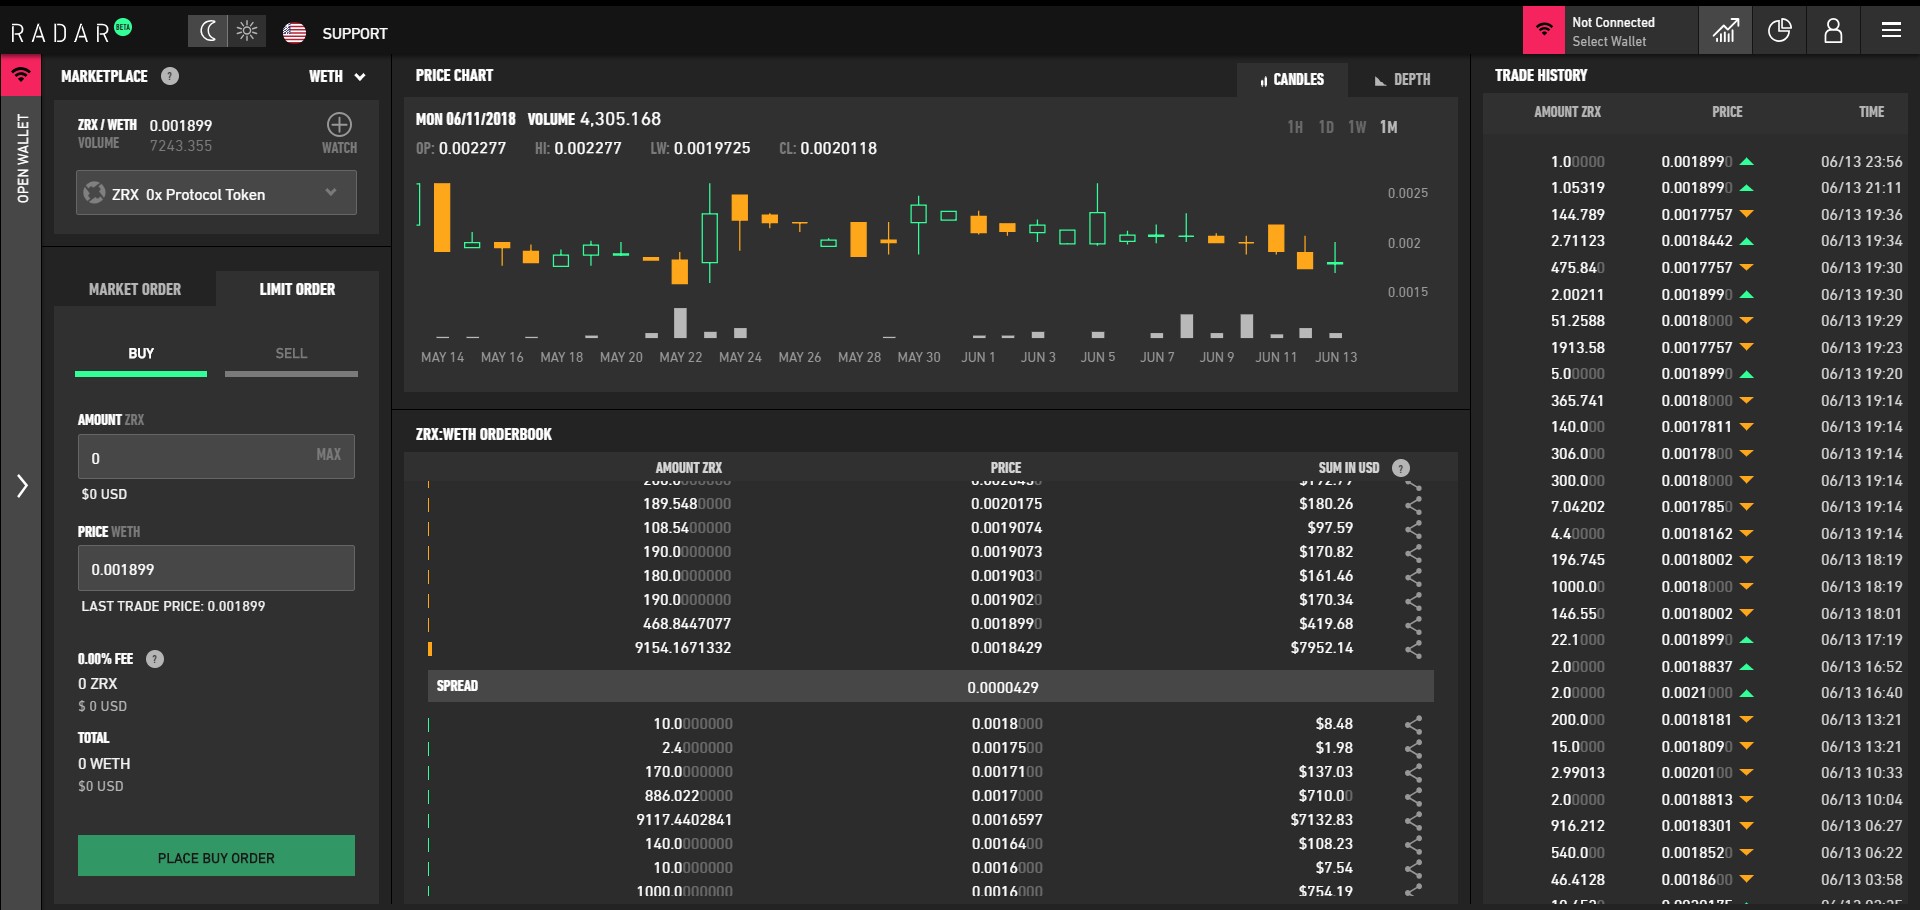Share the $8.48 bid order
Image resolution: width=1920 pixels, height=910 pixels.
click(x=1413, y=724)
